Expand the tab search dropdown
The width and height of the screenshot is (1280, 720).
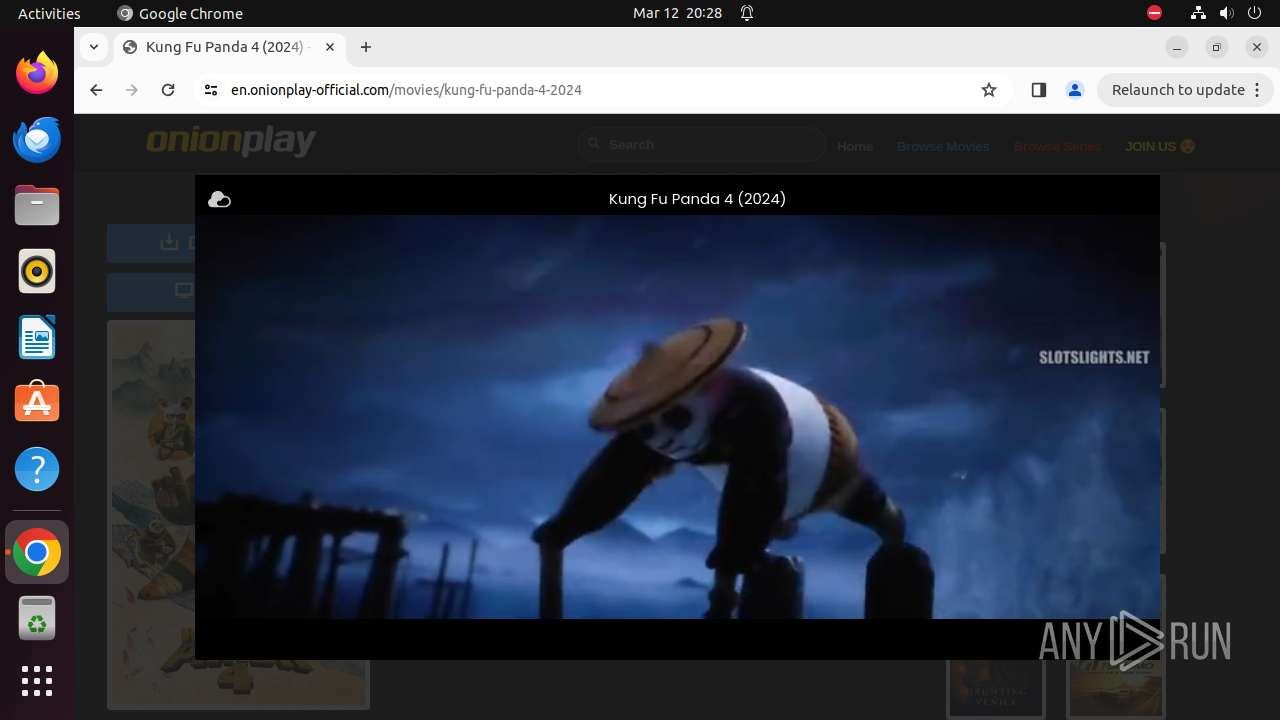pyautogui.click(x=93, y=47)
